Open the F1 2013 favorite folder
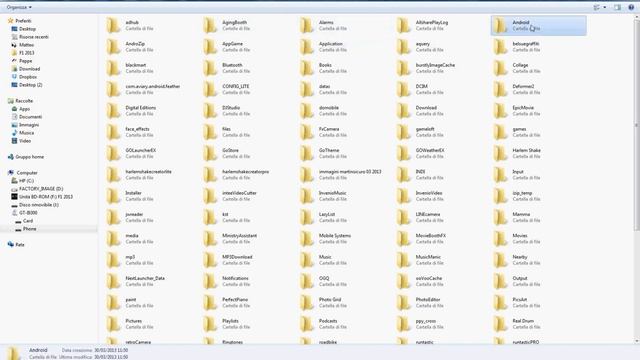The image size is (640, 360). (x=27, y=53)
